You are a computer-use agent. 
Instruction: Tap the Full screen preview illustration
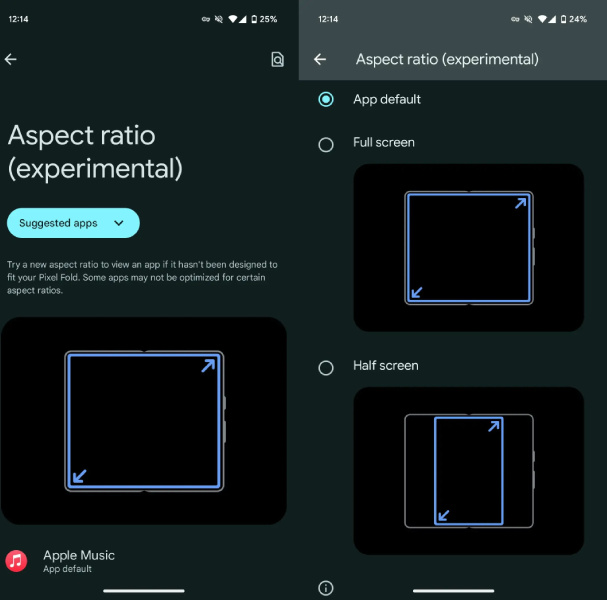tap(468, 248)
